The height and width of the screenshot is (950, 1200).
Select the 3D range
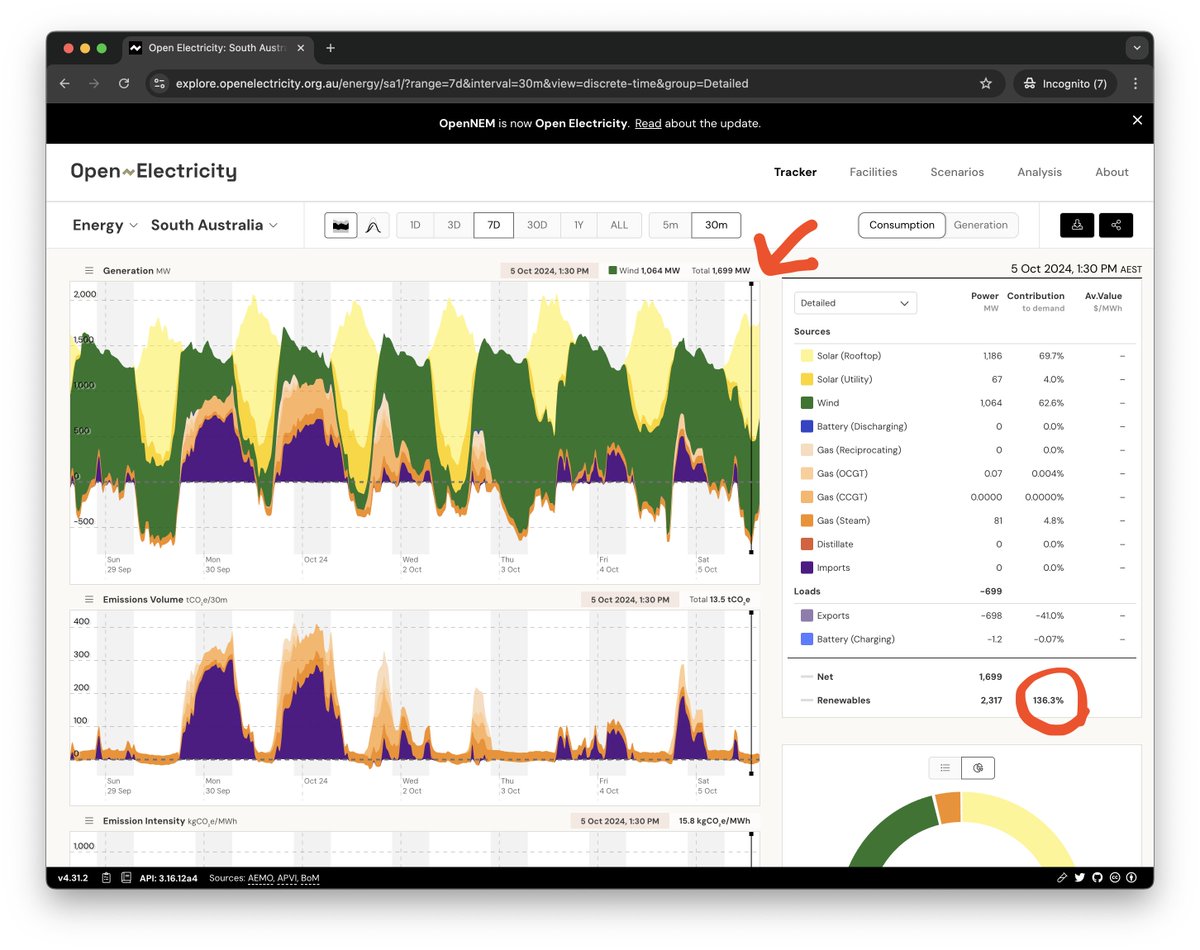454,225
